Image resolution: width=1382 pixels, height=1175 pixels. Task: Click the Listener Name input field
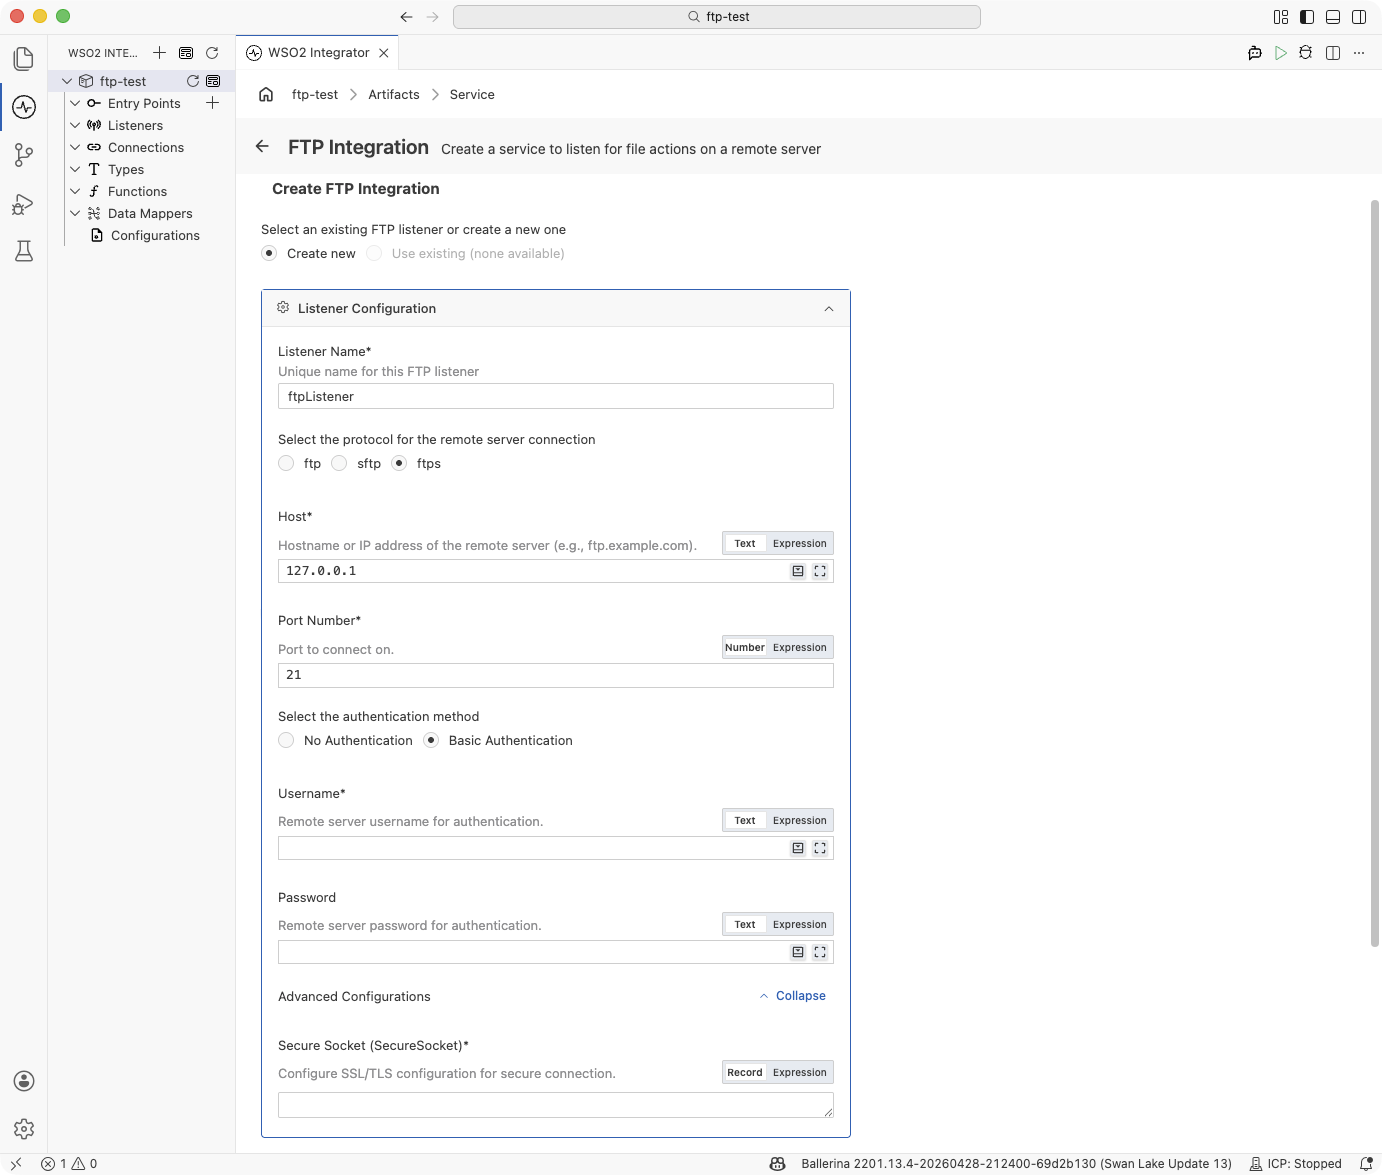click(555, 396)
